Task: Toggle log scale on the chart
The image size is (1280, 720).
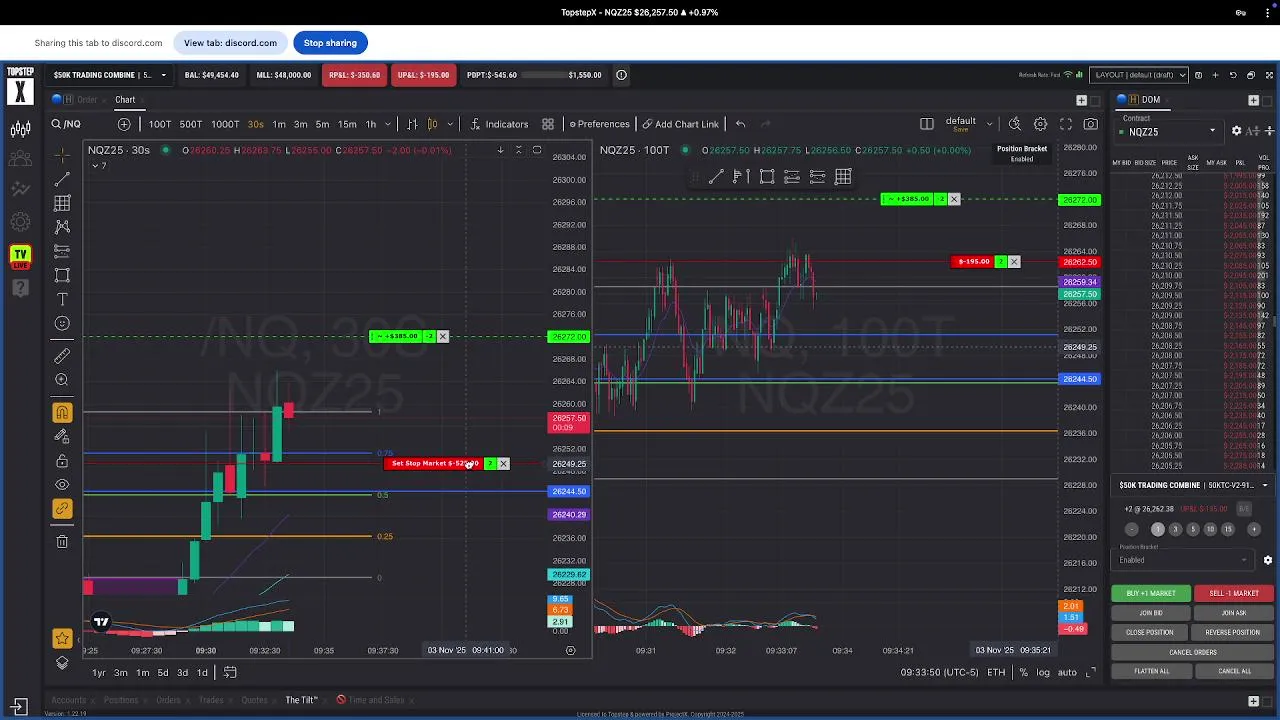Action: tap(1043, 673)
